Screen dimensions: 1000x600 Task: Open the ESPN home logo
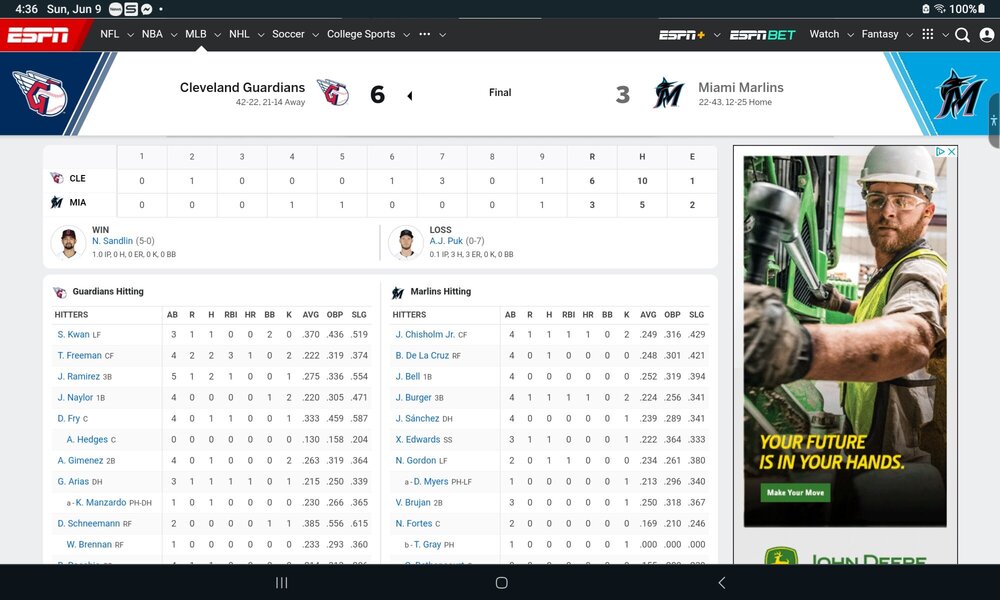[x=38, y=34]
